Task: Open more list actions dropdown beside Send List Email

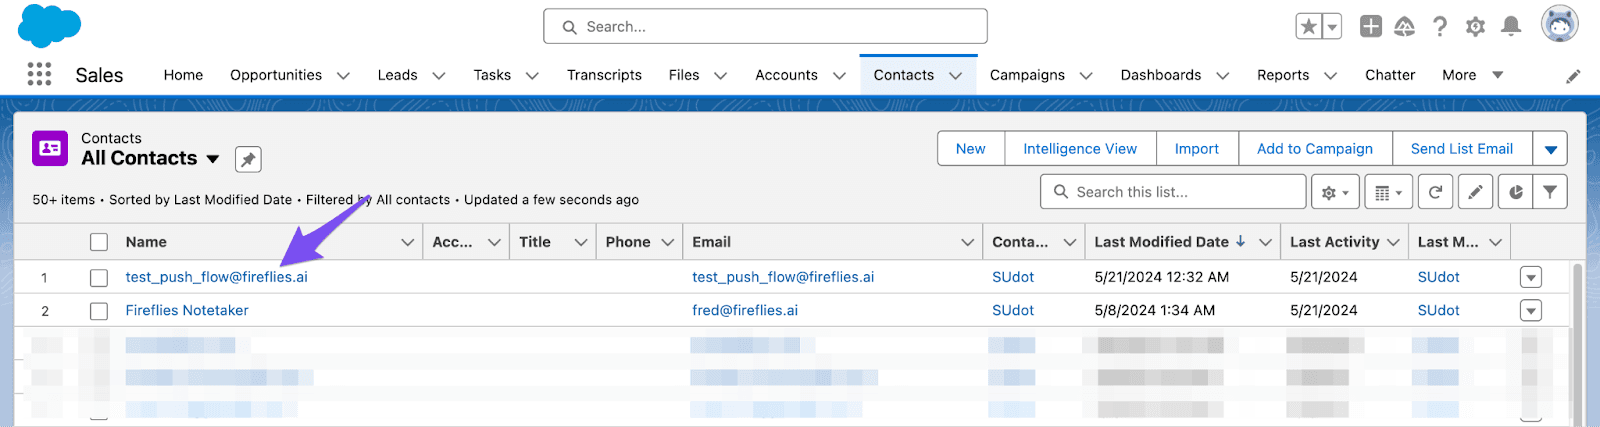Action: (x=1550, y=149)
